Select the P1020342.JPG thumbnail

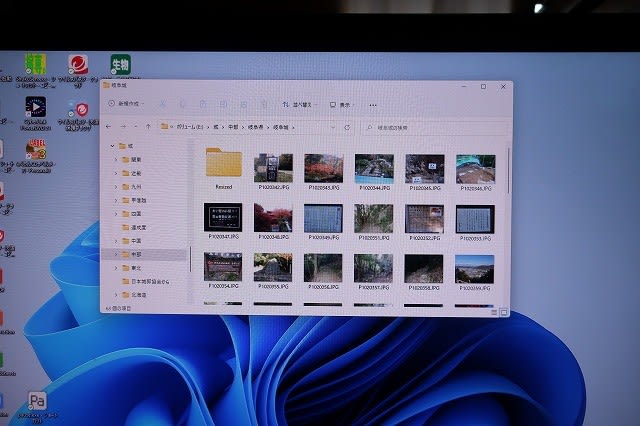click(x=273, y=168)
